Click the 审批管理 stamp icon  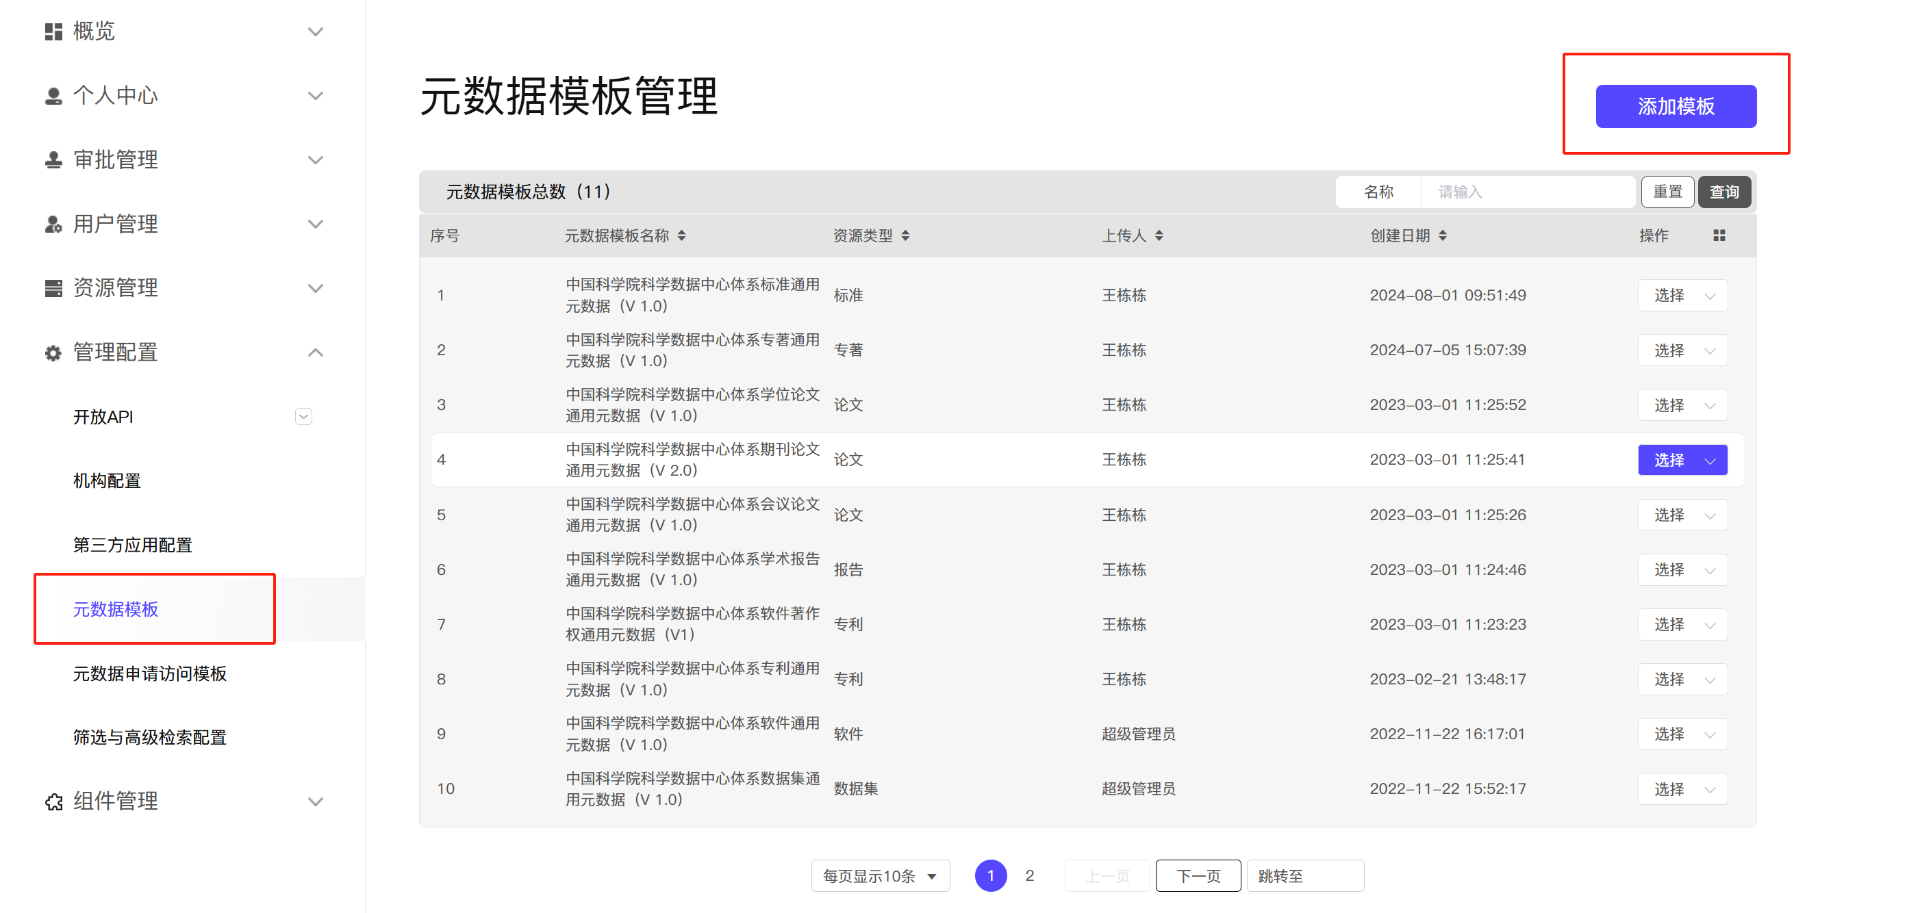coord(54,160)
